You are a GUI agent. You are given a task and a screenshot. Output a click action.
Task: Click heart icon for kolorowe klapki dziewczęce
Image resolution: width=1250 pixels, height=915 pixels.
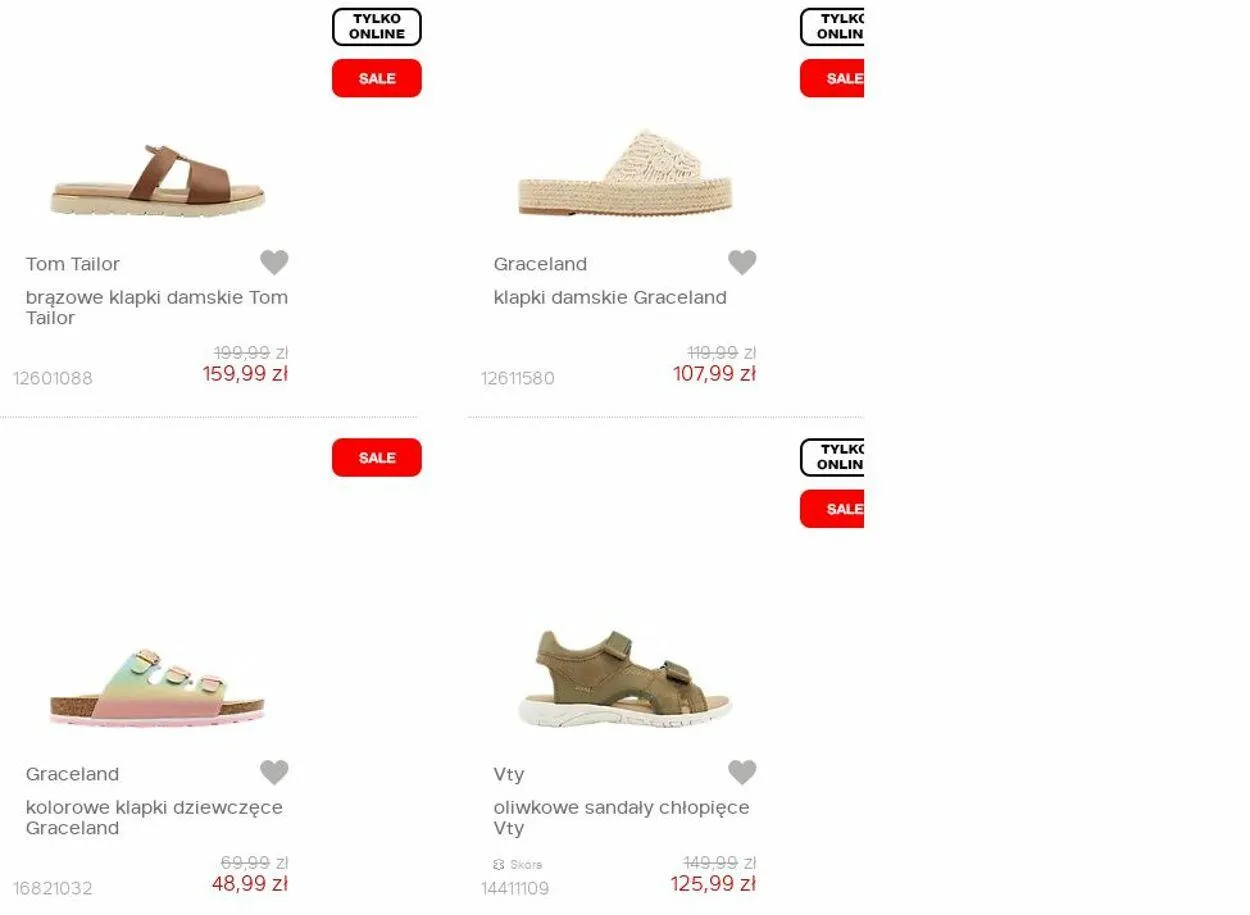pyautogui.click(x=274, y=772)
